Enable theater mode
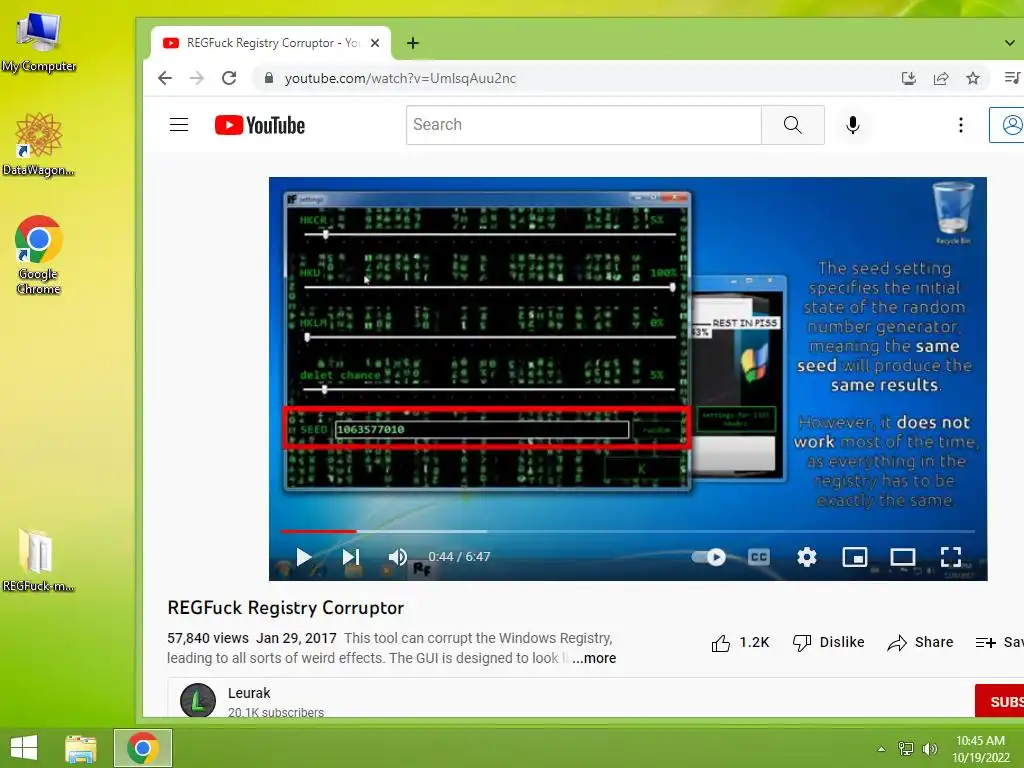This screenshot has height=768, width=1024. pos(903,557)
